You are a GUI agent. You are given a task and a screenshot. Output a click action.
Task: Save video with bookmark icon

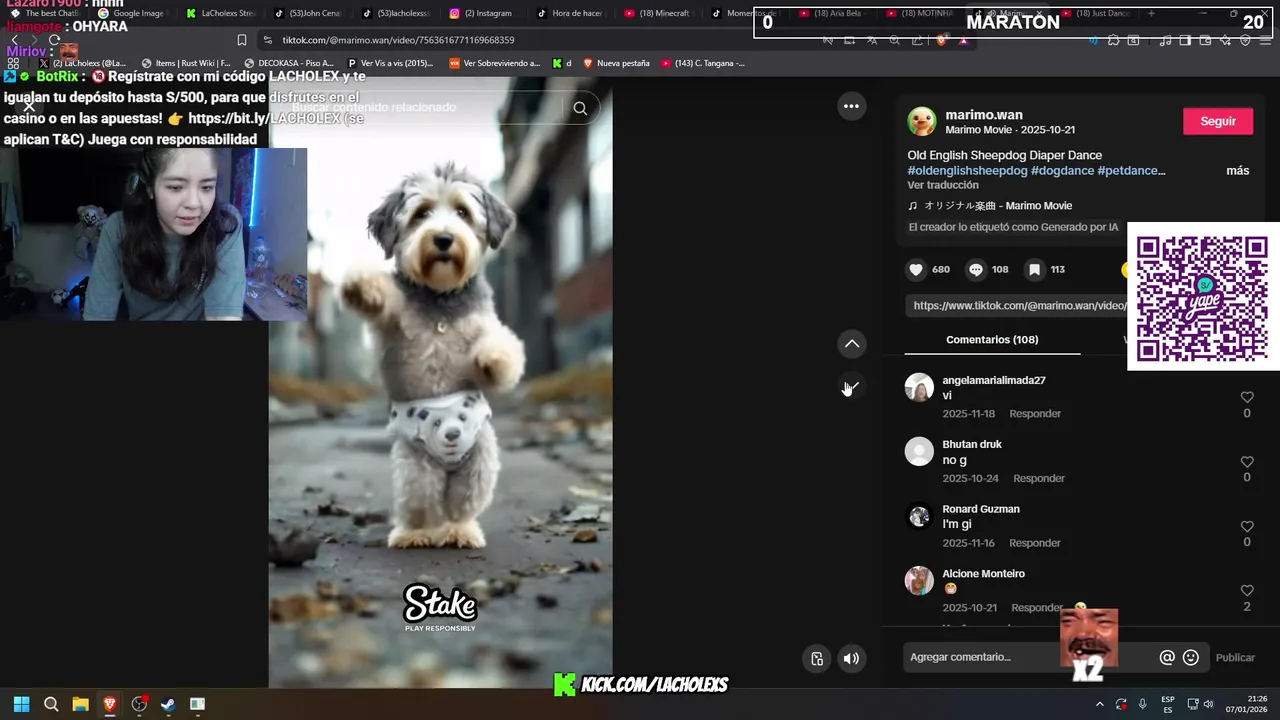[x=1035, y=269]
